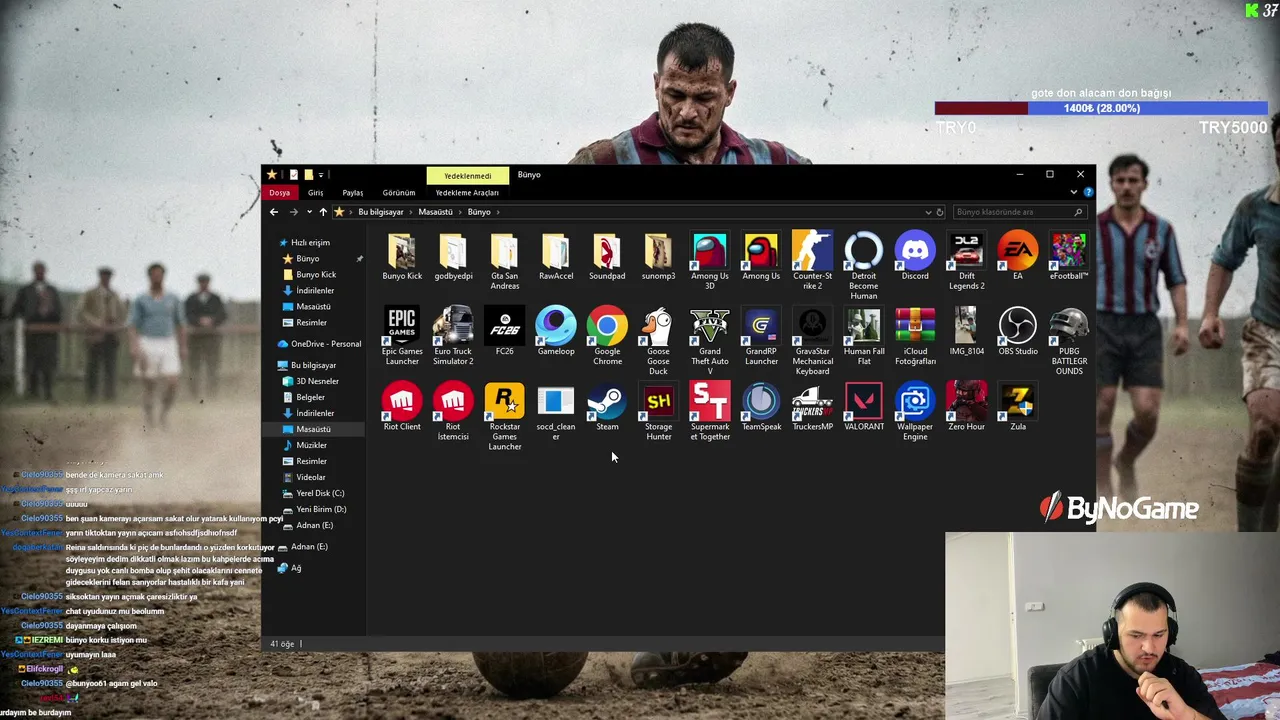Screen dimensions: 1280x720
Task: Expand the ribbon with the chevron
Action: click(x=1074, y=192)
